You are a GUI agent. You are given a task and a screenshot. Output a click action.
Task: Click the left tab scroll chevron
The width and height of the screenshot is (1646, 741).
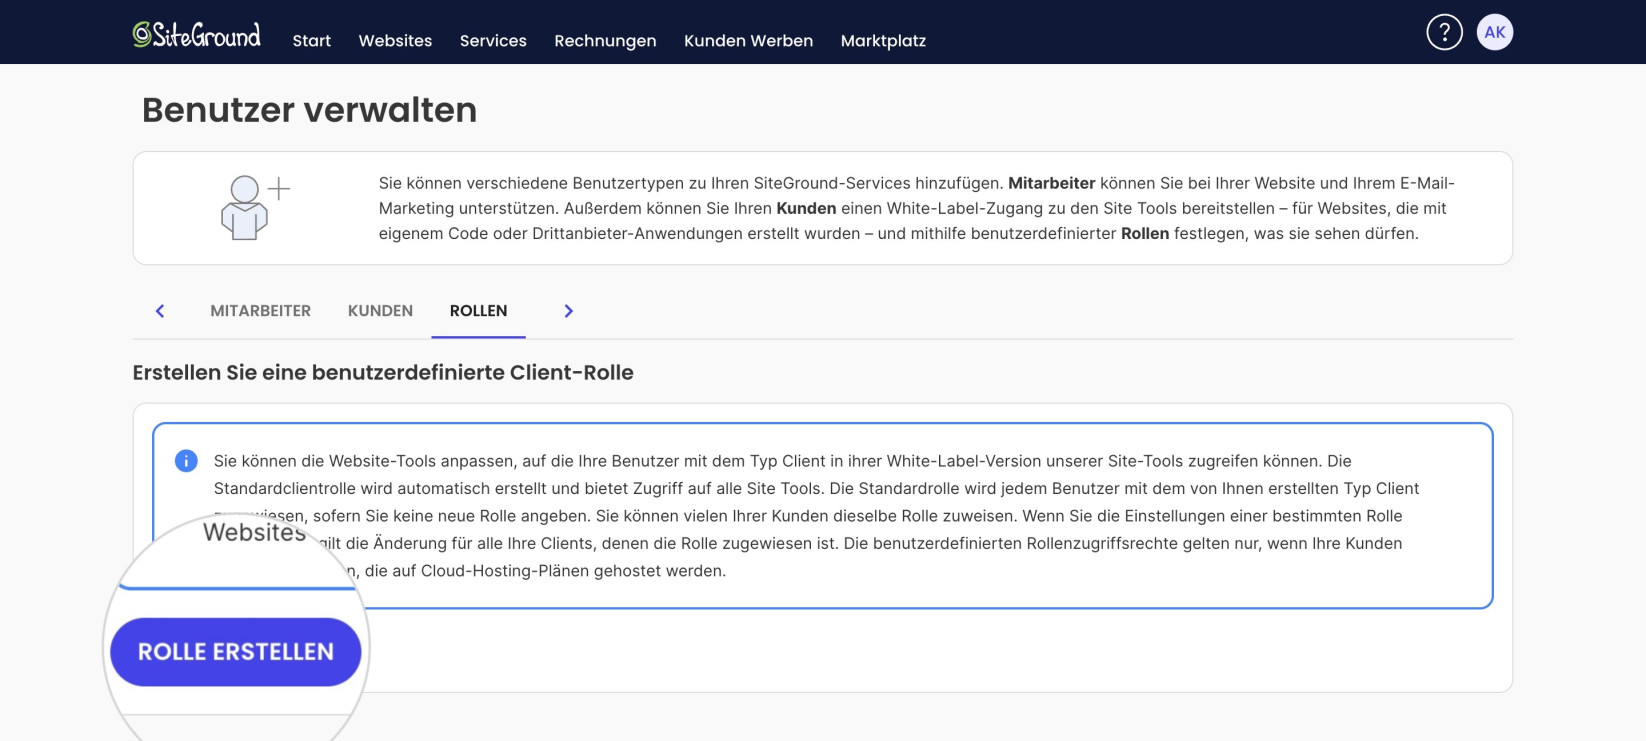(x=160, y=311)
